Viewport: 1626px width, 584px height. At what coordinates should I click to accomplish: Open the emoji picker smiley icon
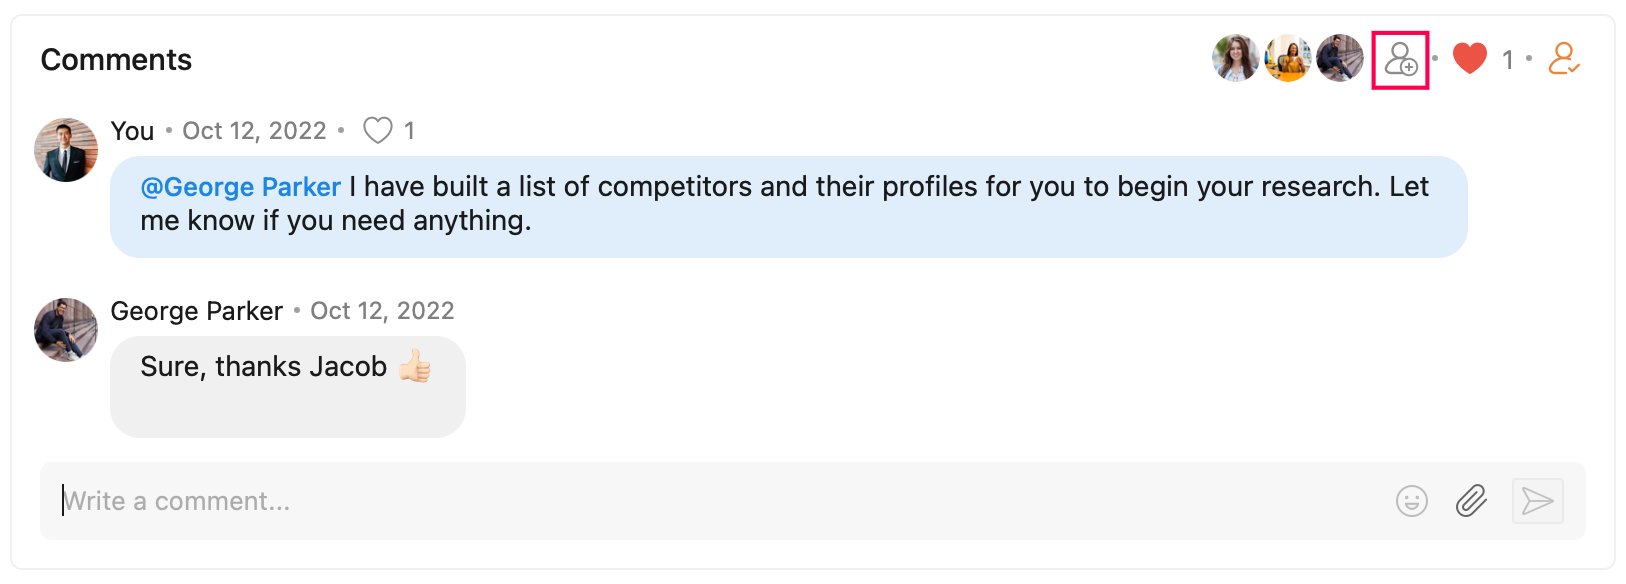pos(1411,501)
